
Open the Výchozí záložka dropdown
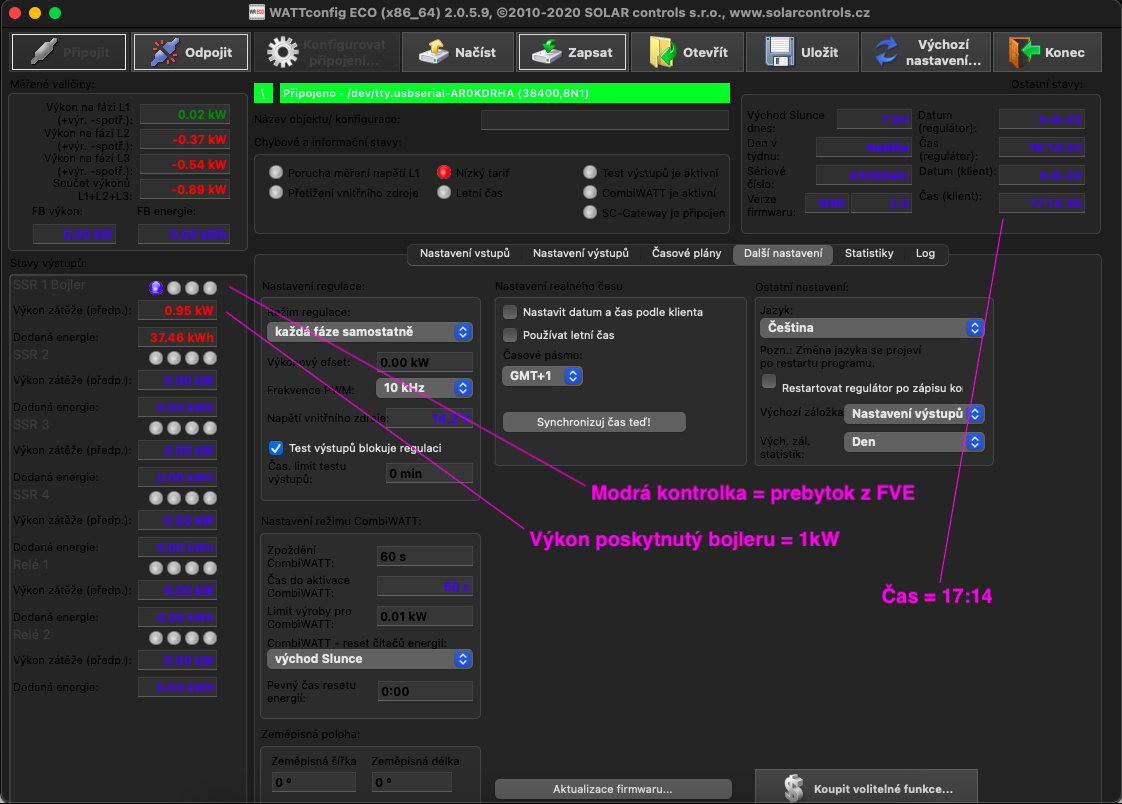(x=914, y=413)
